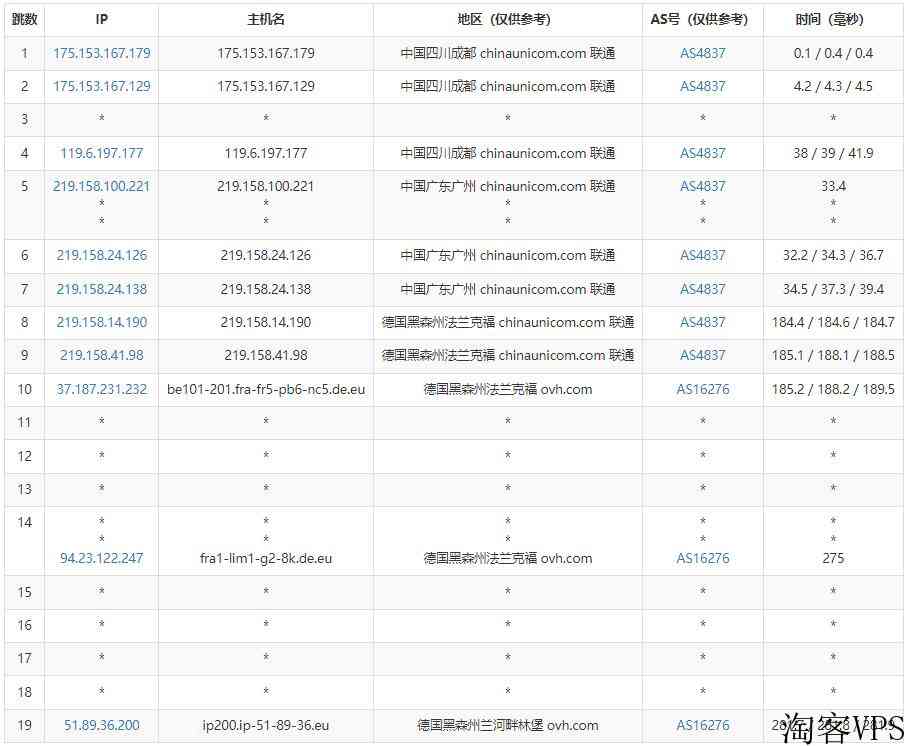Follow the AS16276 link in hop 19 row
The width and height of the screenshot is (905, 746).
click(702, 725)
